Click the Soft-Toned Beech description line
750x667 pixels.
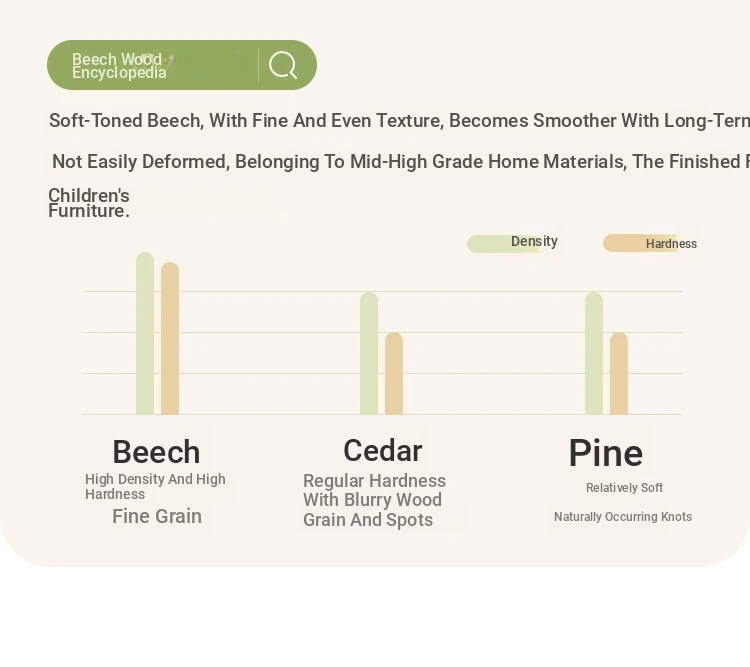pyautogui.click(x=399, y=121)
